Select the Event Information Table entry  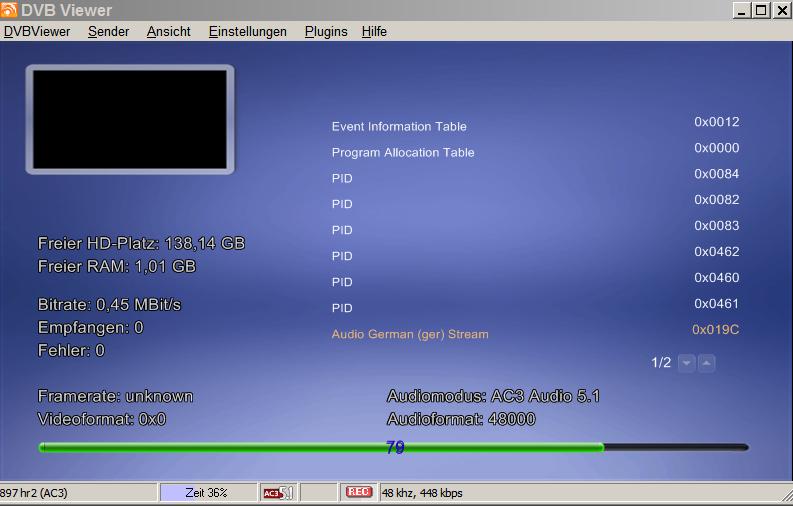coord(399,127)
